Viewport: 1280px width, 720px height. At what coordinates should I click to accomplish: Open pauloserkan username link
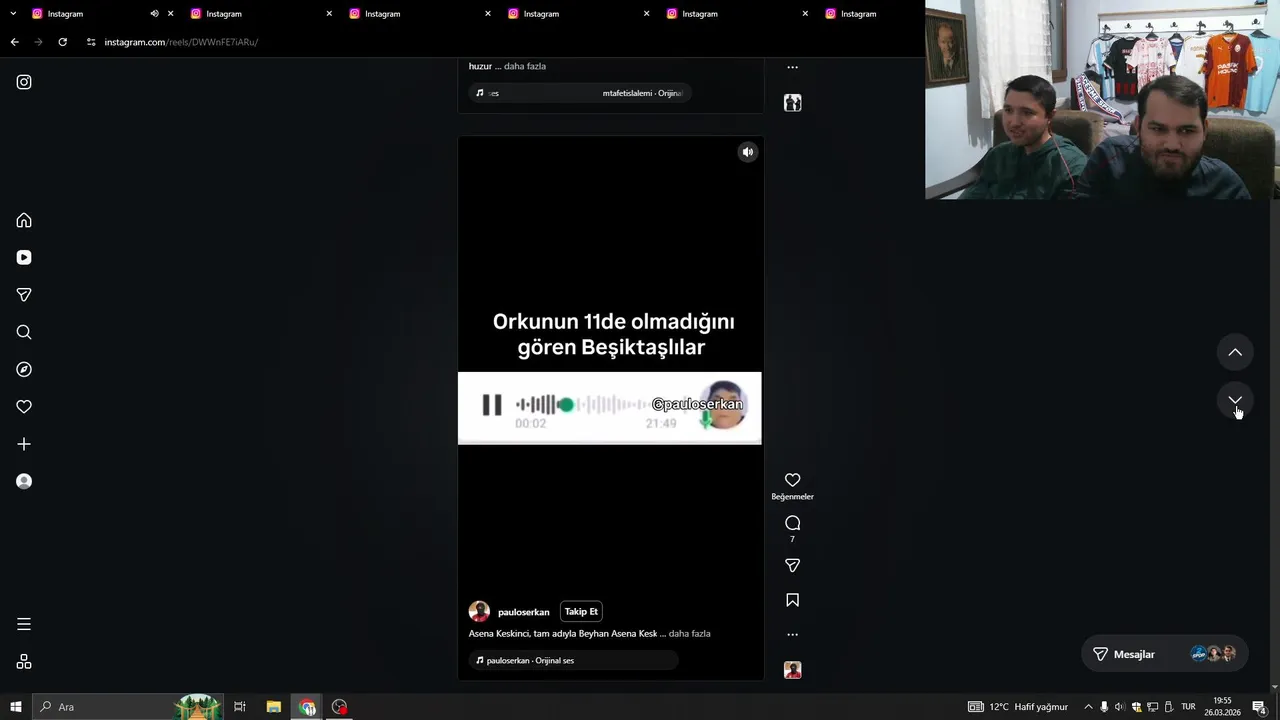pos(524,612)
